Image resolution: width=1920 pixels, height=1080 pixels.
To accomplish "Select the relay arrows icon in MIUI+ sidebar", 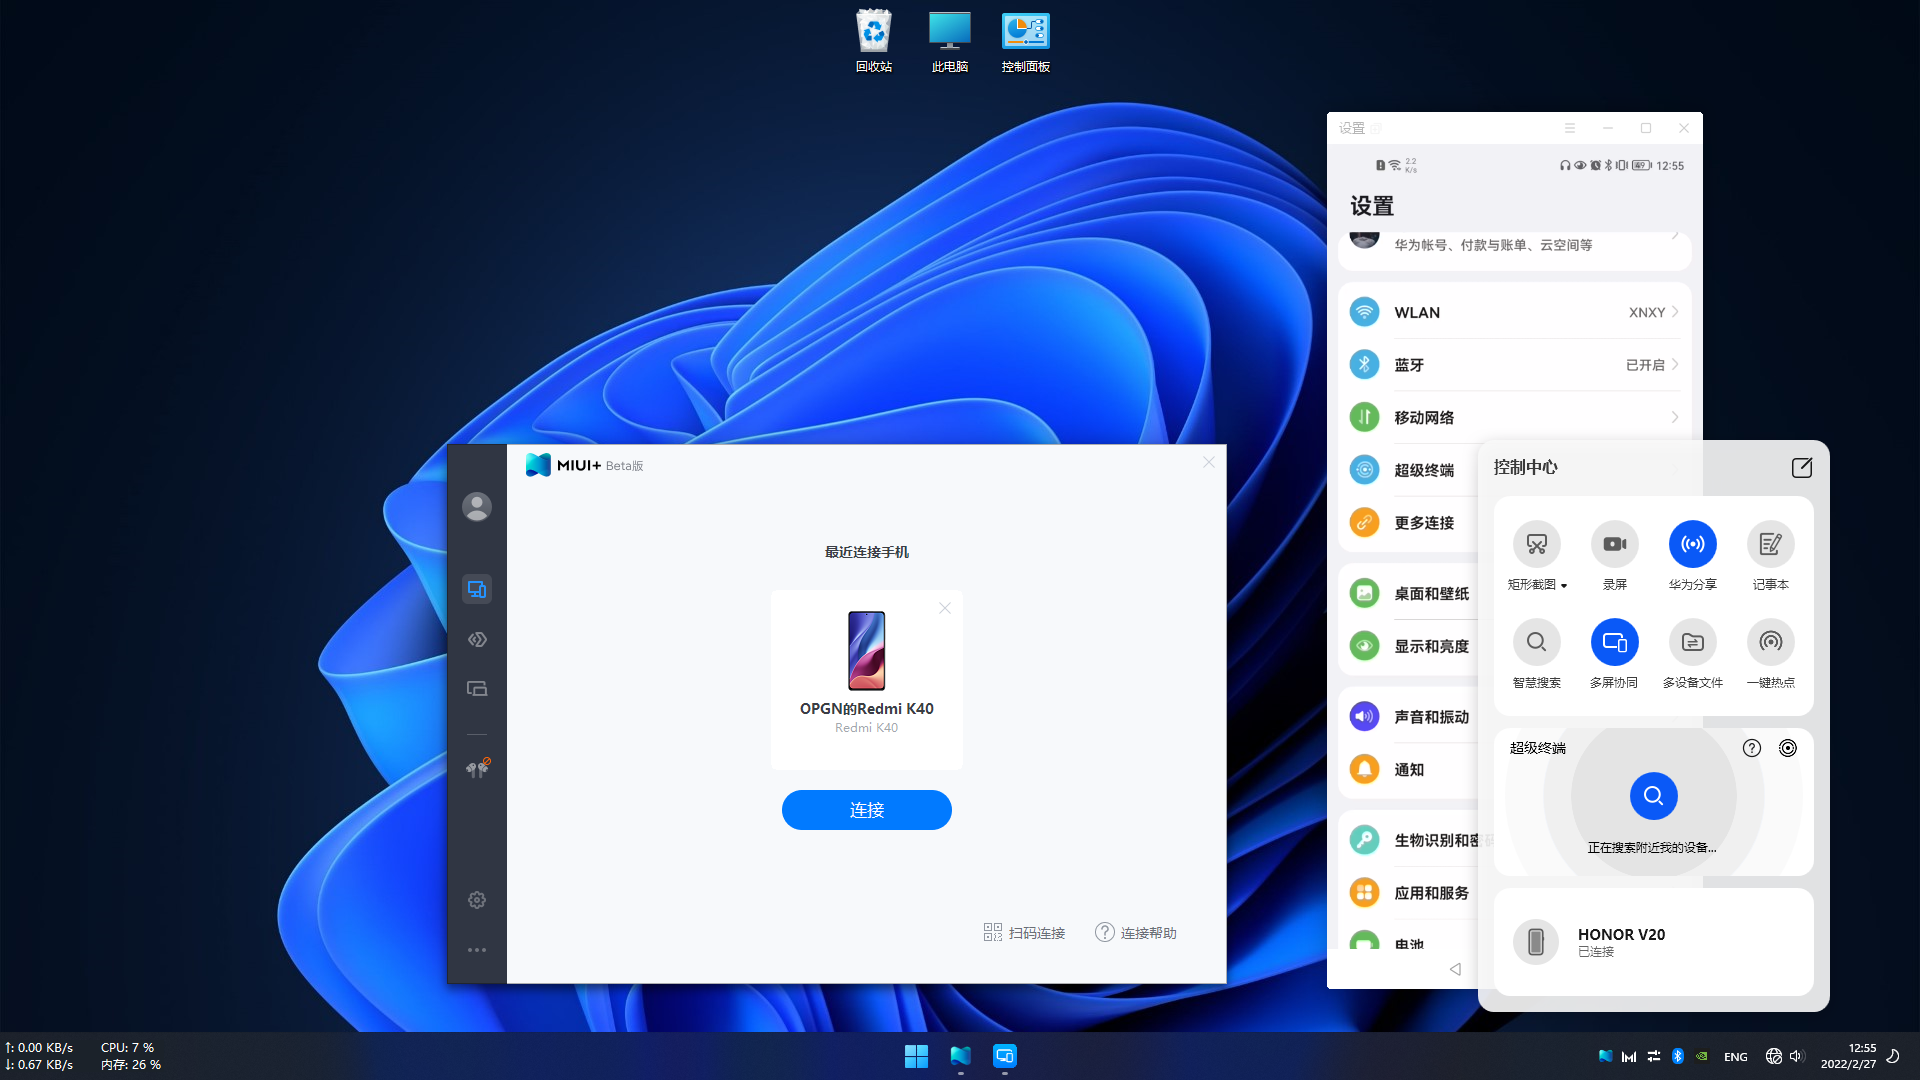I will coord(477,639).
